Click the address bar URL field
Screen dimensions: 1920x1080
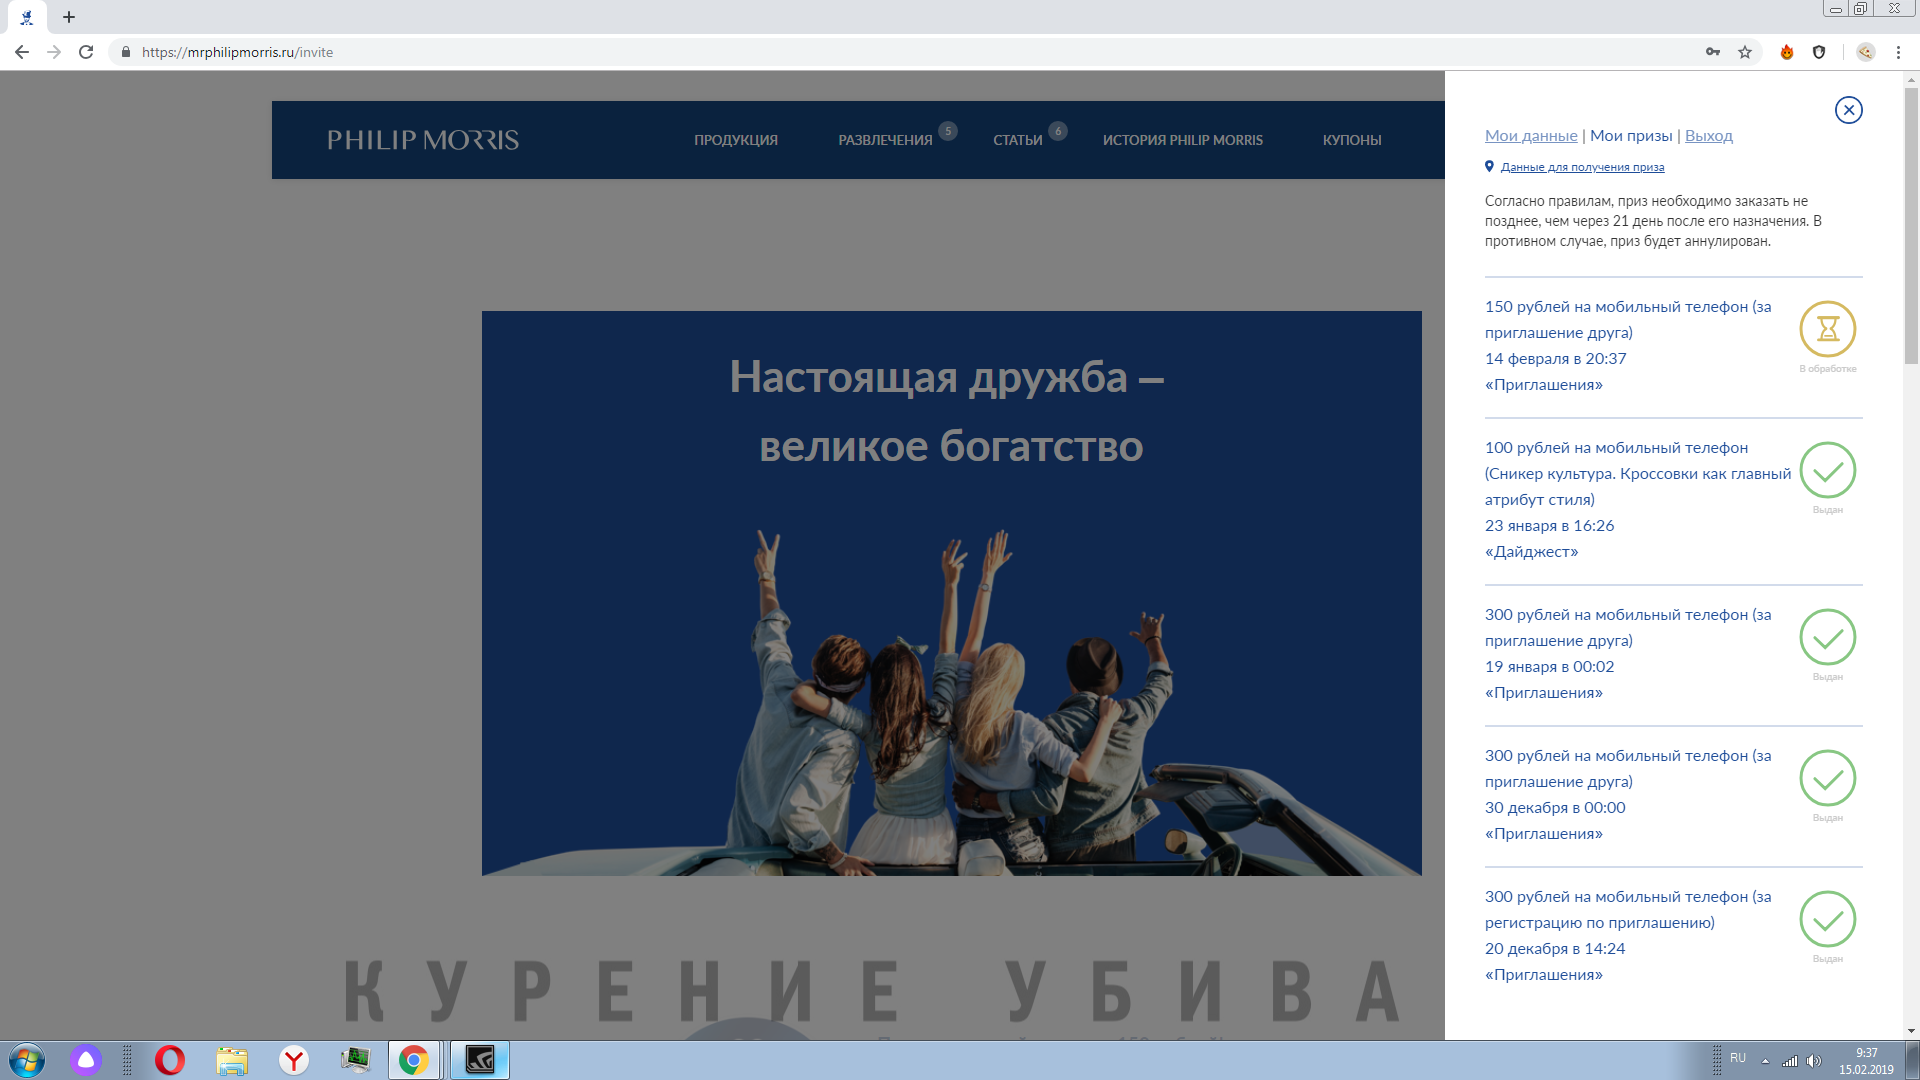900,52
